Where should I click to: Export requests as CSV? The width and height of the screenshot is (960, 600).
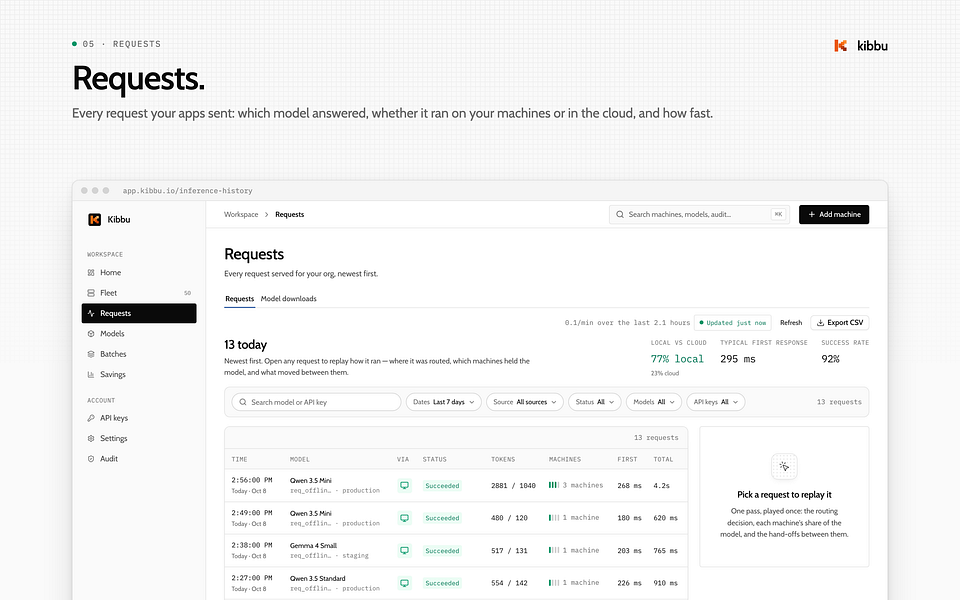point(840,323)
